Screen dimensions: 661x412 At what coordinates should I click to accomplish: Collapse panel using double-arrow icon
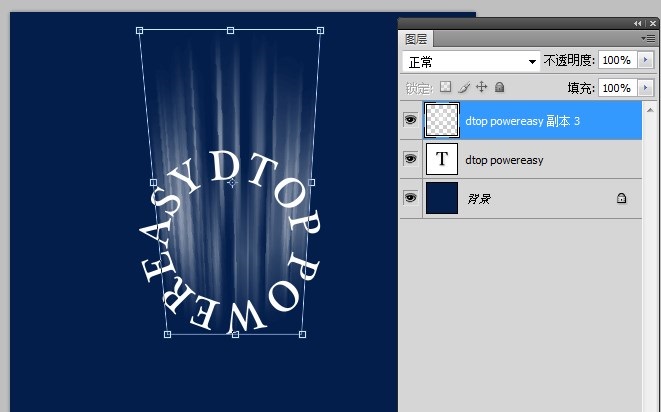click(638, 23)
